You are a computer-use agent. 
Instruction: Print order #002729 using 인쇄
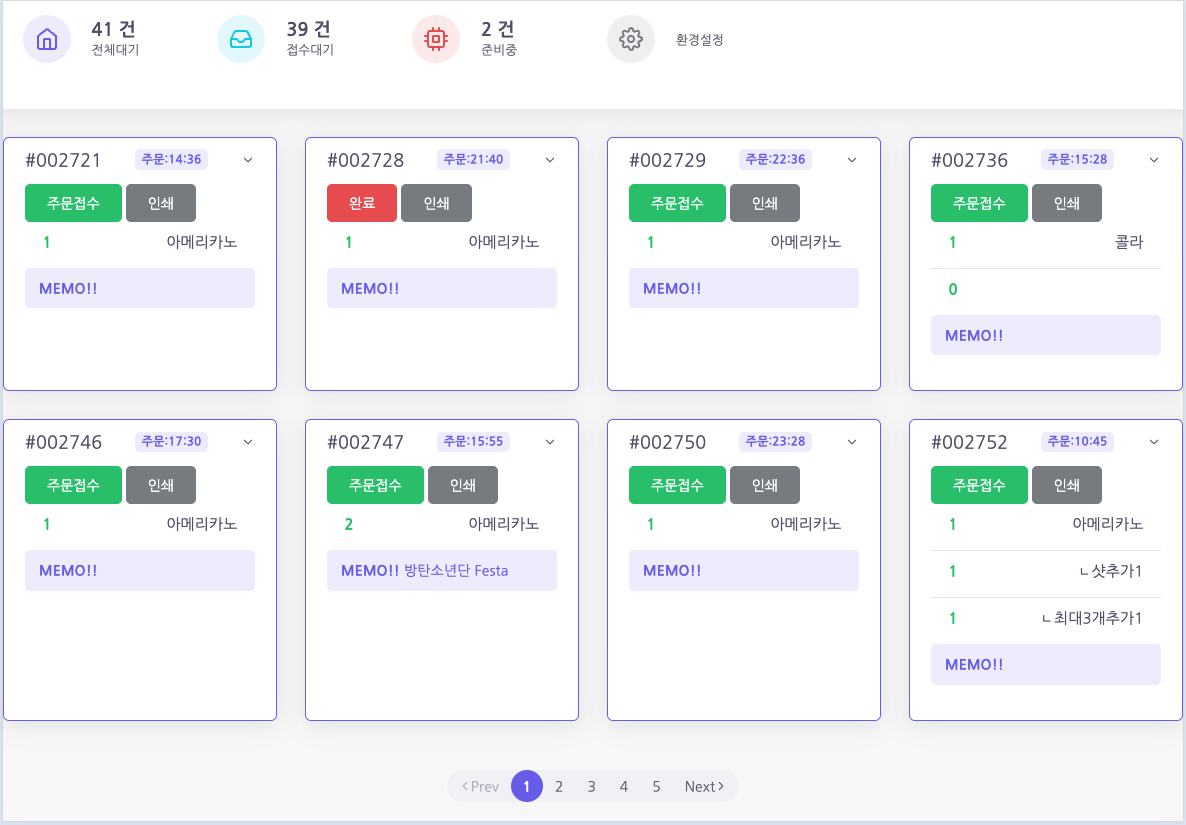(x=765, y=203)
